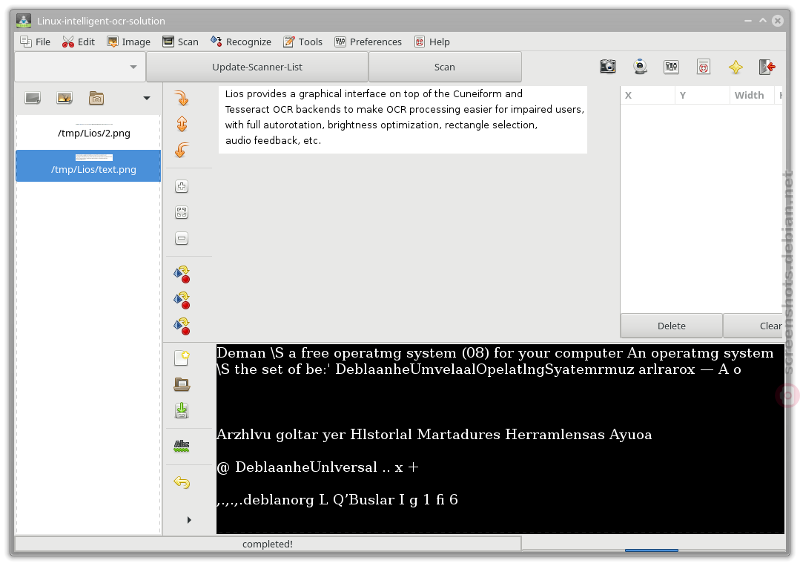The image size is (800, 566).
Task: Click the topmost of three recognize icons
Action: [x=182, y=274]
